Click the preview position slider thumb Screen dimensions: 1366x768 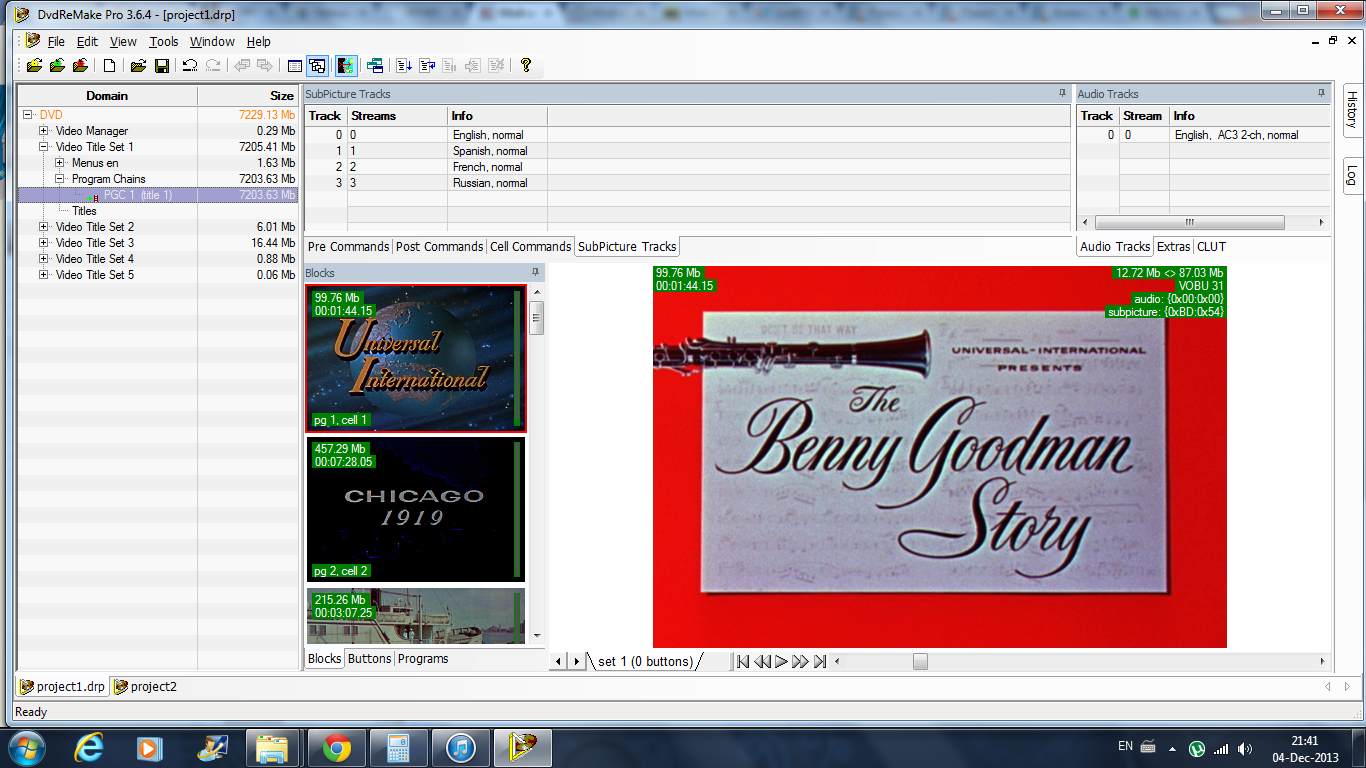pyautogui.click(x=920, y=661)
